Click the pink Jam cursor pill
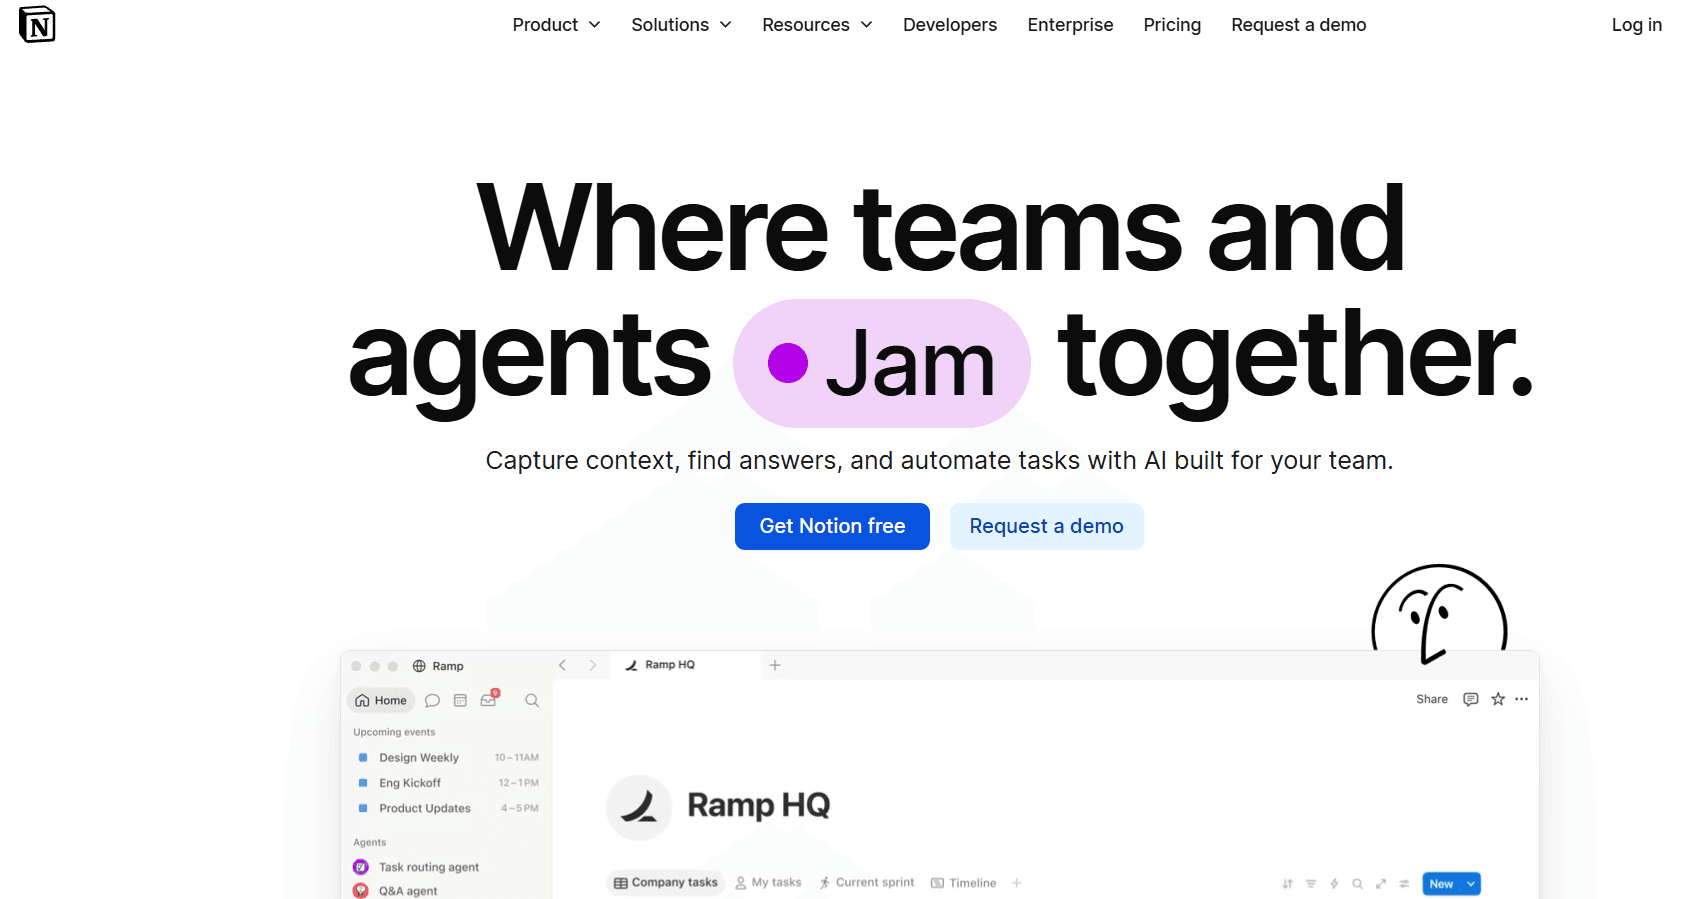 (x=882, y=363)
